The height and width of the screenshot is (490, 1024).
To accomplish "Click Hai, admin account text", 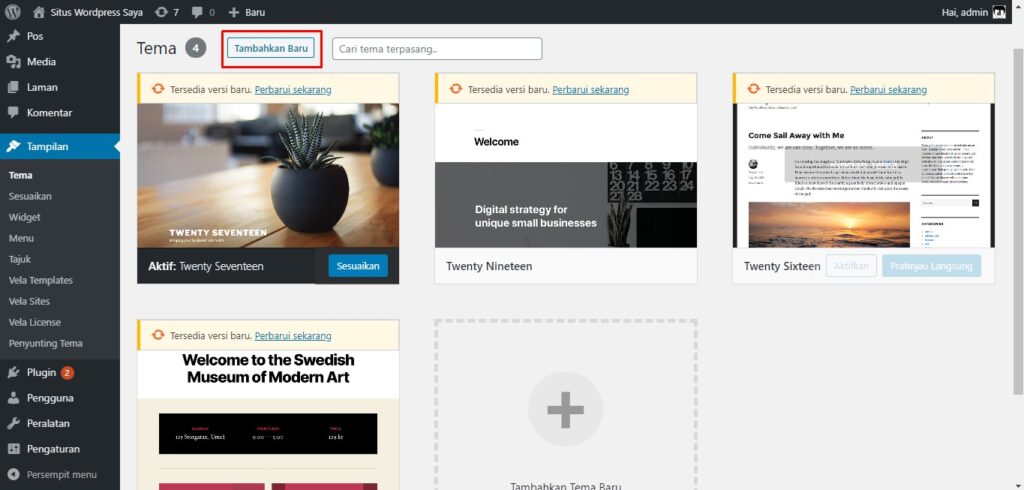I will (x=965, y=12).
